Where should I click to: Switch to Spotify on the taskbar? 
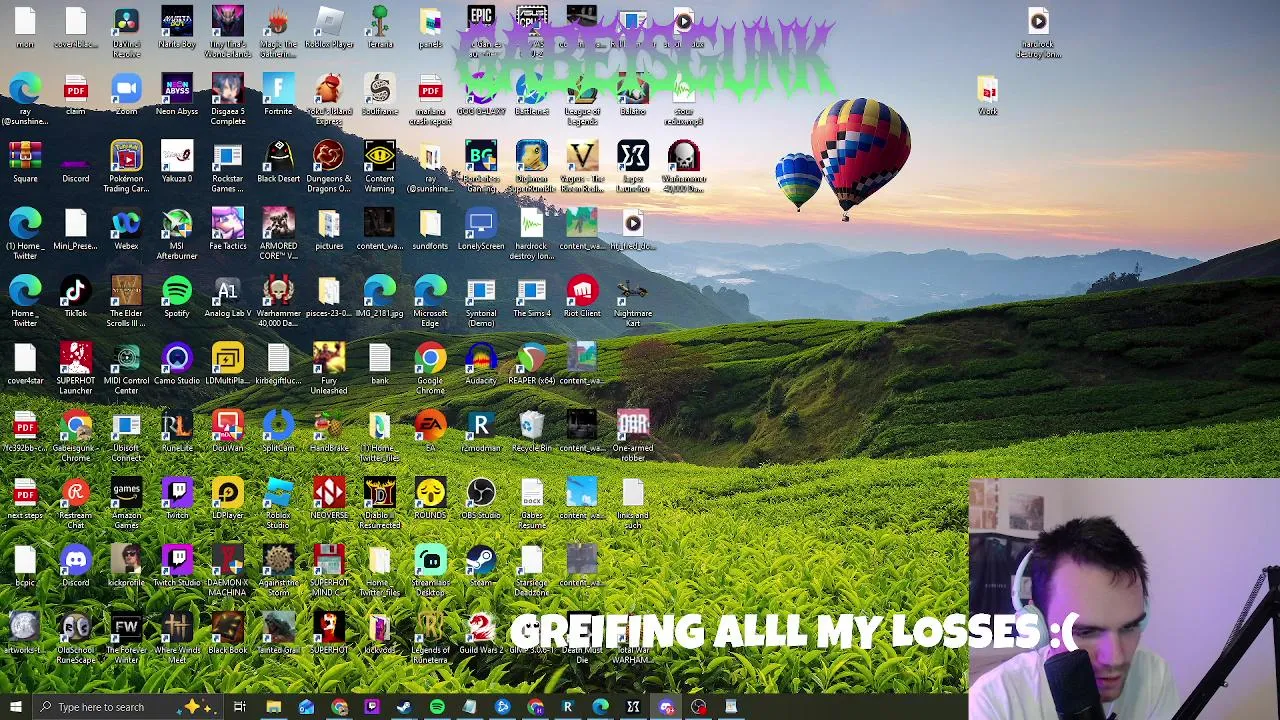tap(437, 707)
